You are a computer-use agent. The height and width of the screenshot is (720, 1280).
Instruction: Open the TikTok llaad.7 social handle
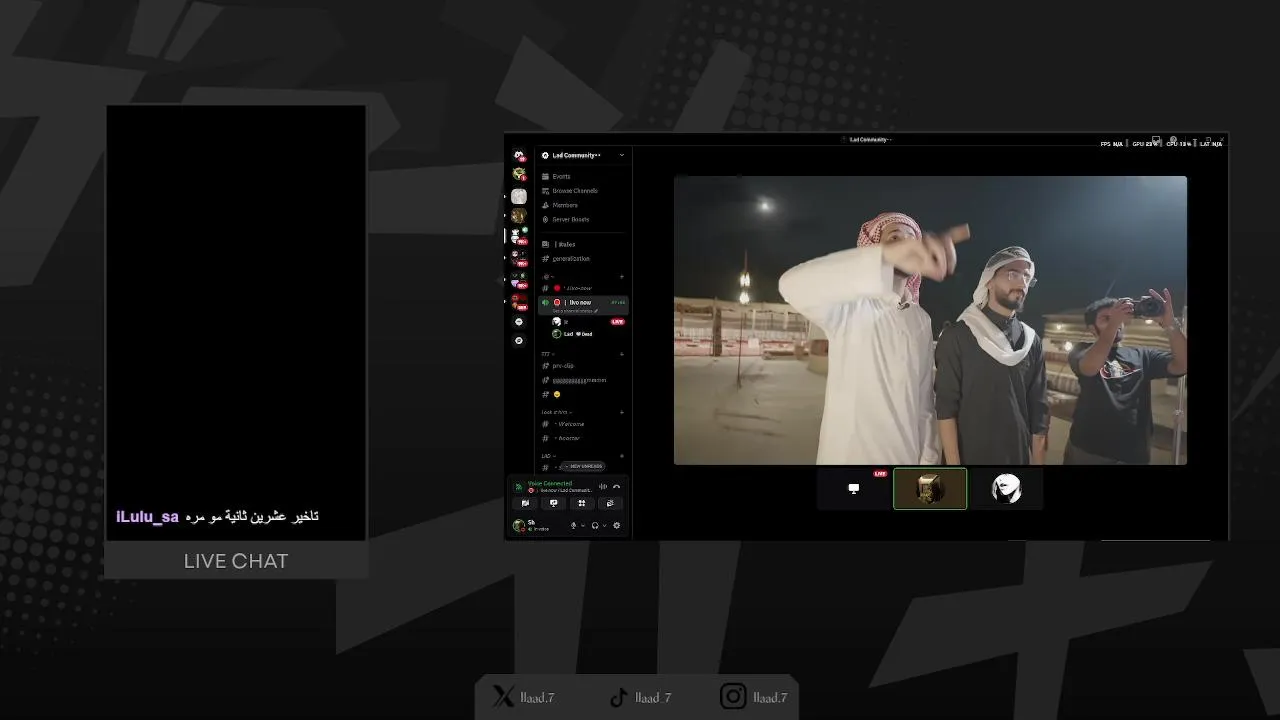(x=641, y=697)
